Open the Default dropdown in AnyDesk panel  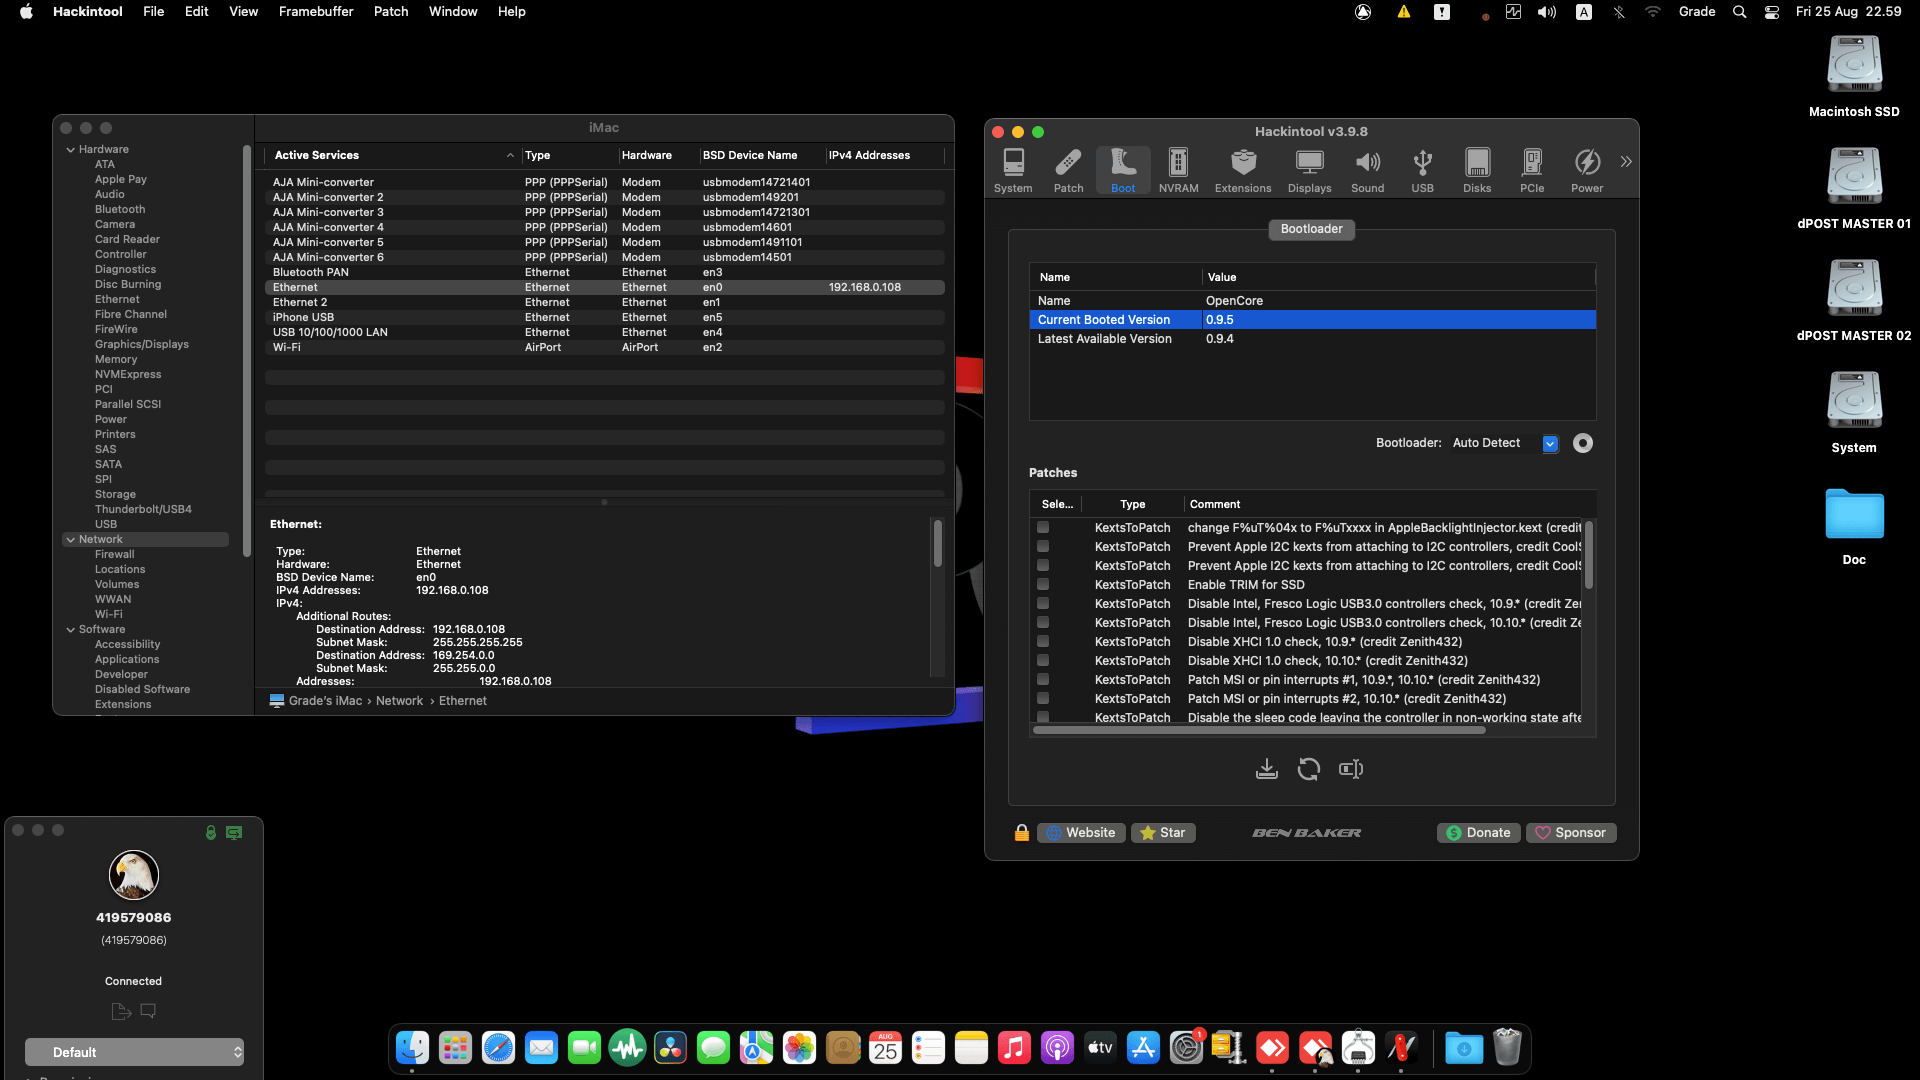coord(134,1052)
